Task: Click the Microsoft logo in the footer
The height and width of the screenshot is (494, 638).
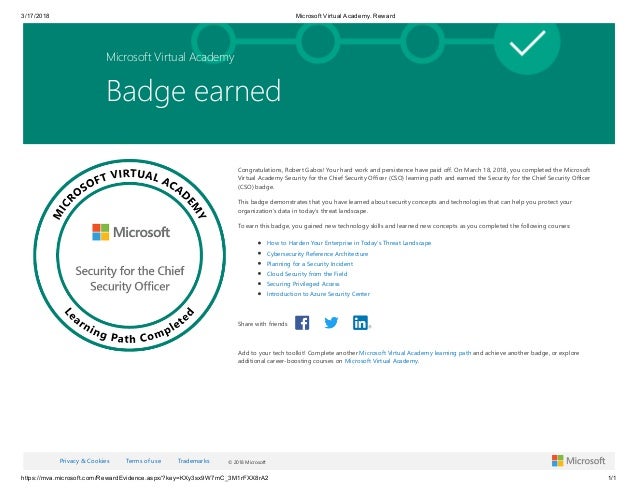Action: [x=578, y=461]
